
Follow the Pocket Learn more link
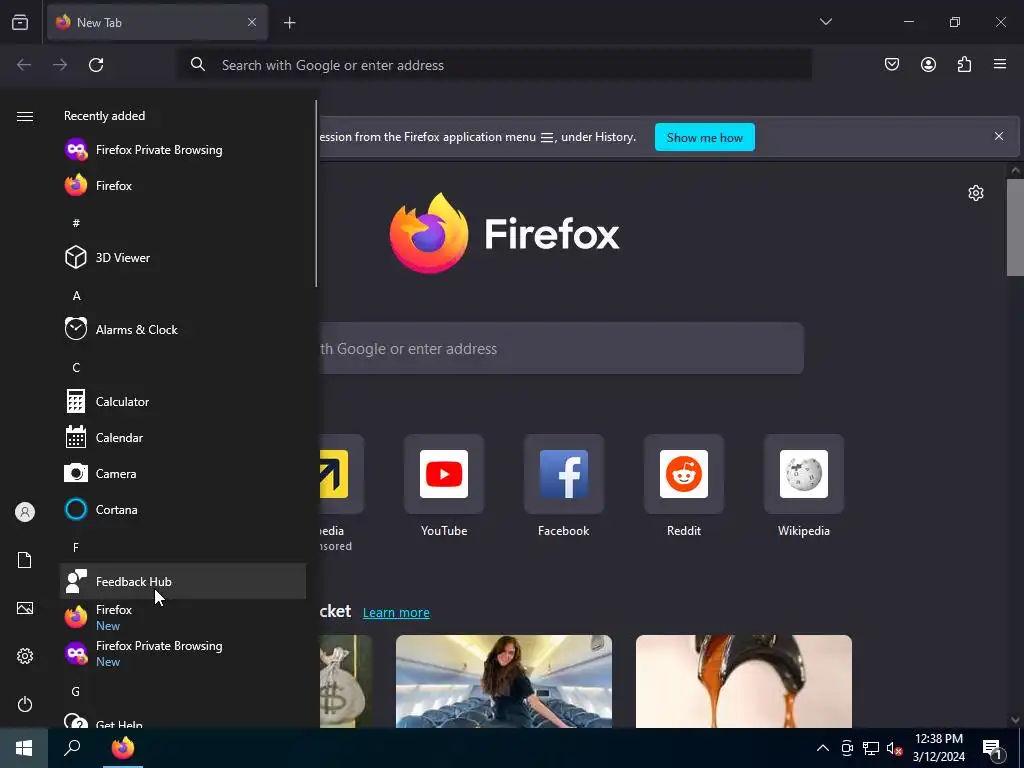396,613
